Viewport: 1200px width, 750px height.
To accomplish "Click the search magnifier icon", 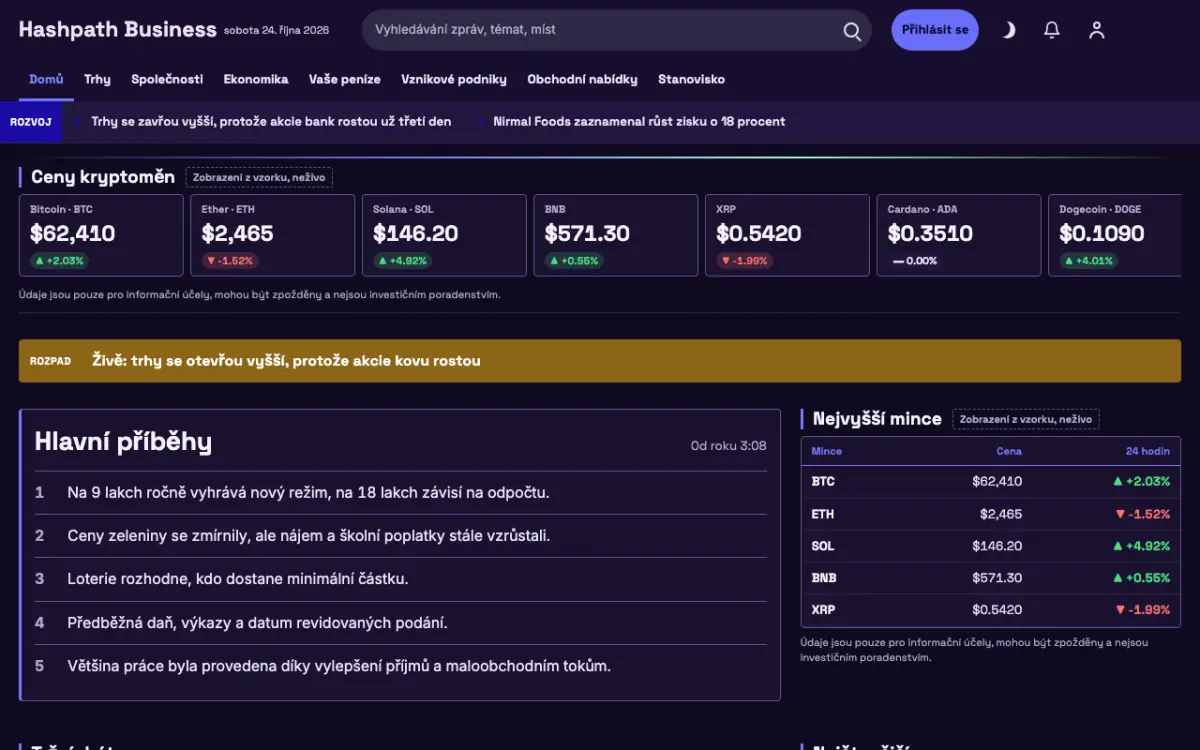I will point(852,31).
